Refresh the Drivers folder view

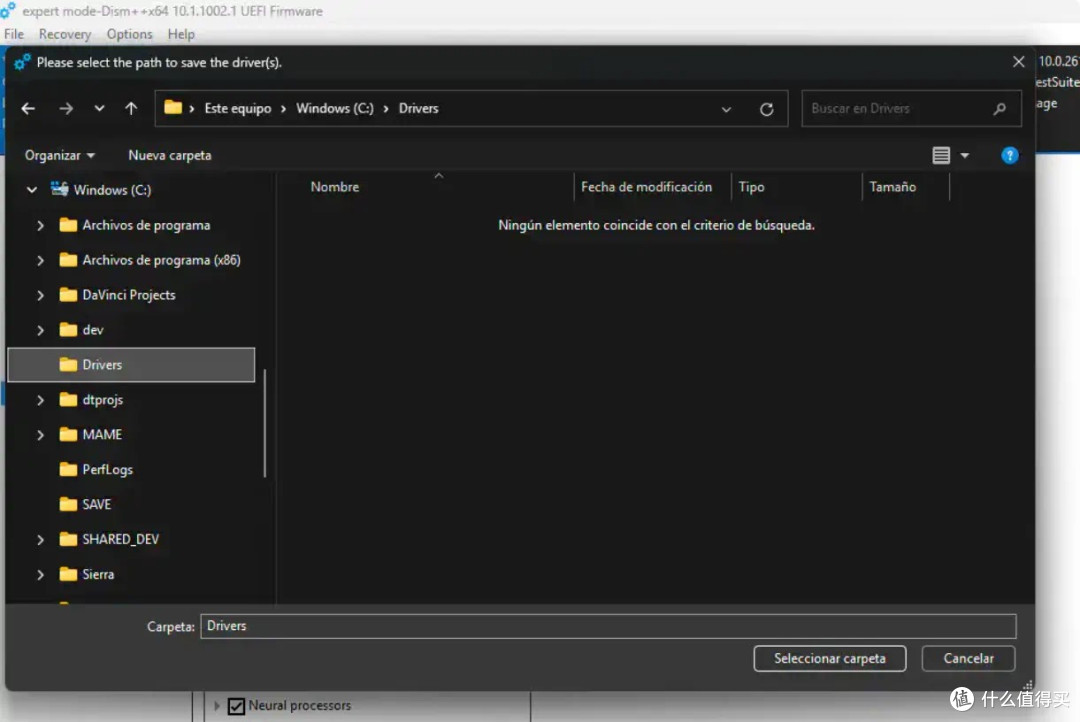[x=767, y=108]
